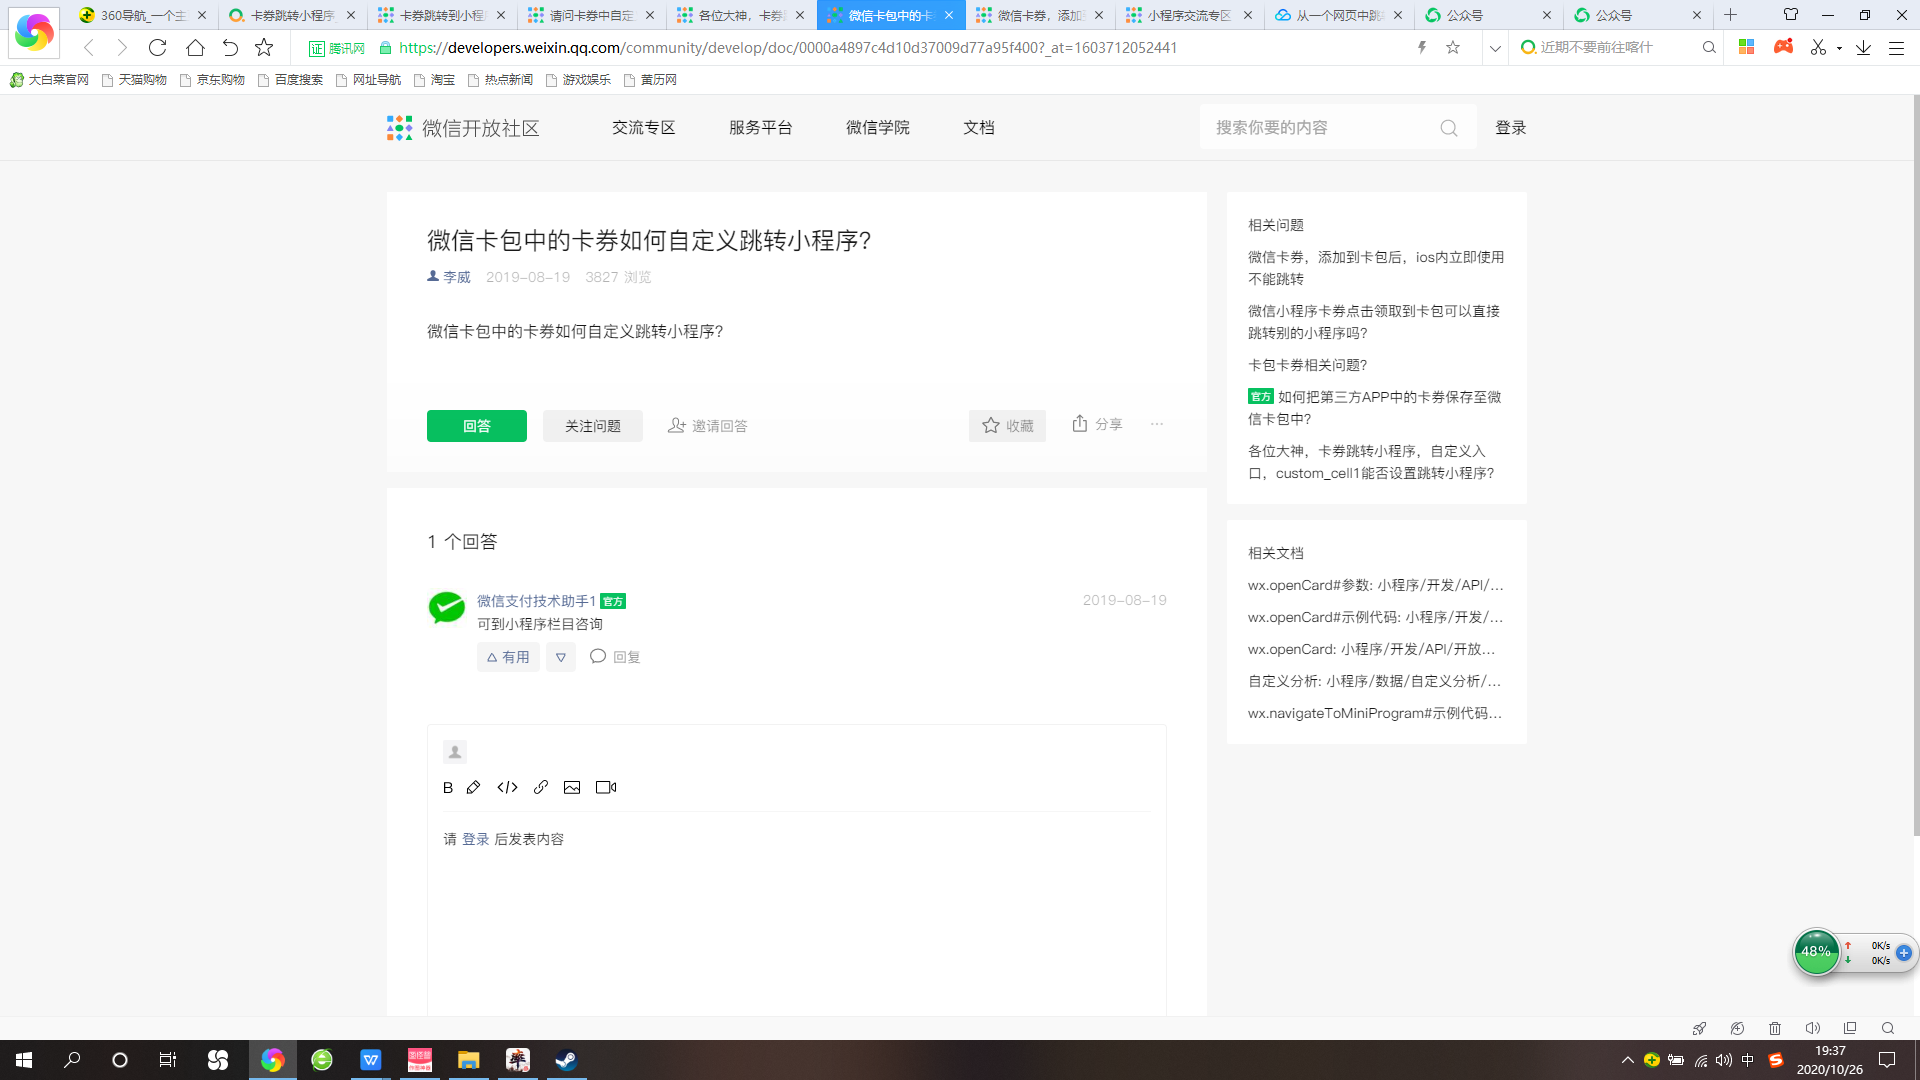
Task: Reload page with browser refresh icon
Action: coord(157,48)
